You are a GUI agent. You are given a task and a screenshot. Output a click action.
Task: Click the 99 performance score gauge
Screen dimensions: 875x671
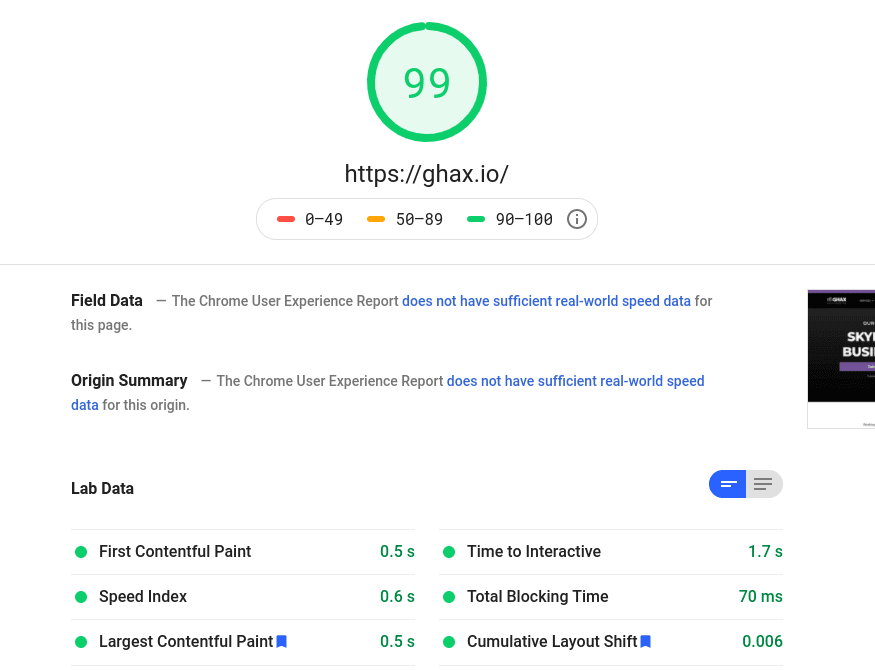point(427,82)
